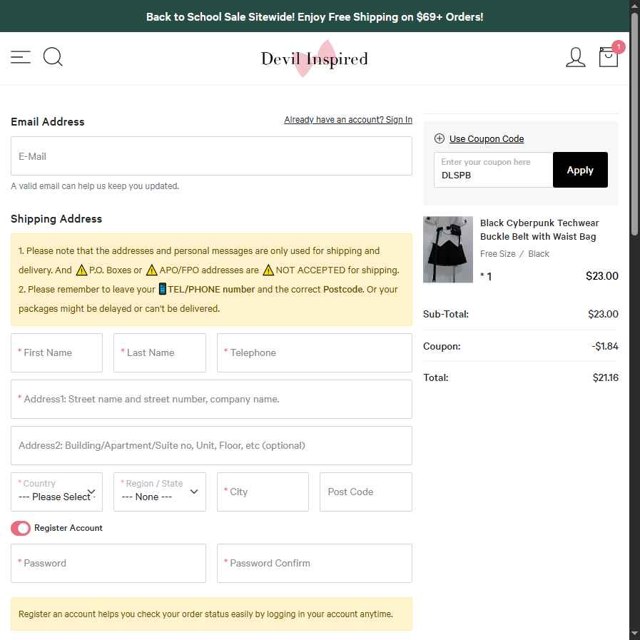
Task: Focus the Password Confirm field
Action: point(314,563)
